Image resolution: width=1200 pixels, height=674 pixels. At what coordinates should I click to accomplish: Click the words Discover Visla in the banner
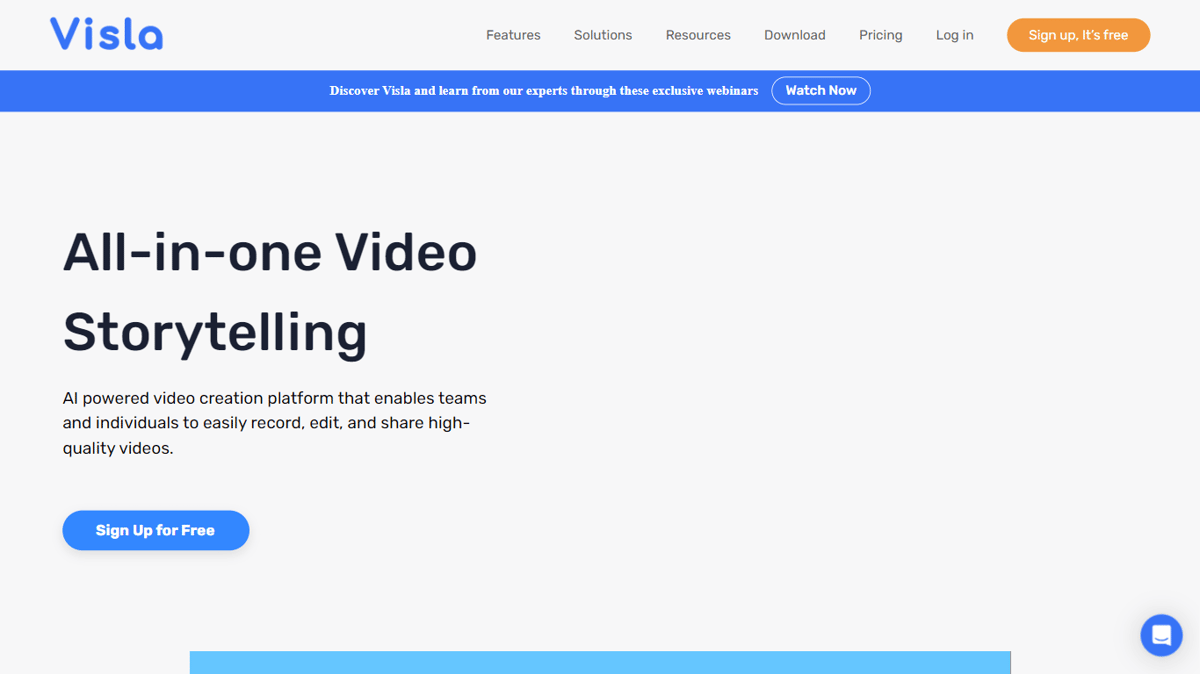point(370,91)
